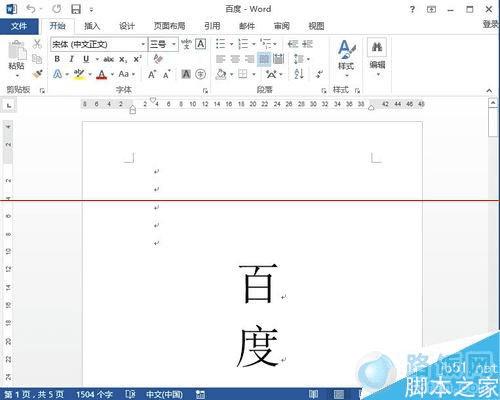Switch to the 页面布局 Page Layout tab
Screen dimensions: 500x400
tap(169, 26)
